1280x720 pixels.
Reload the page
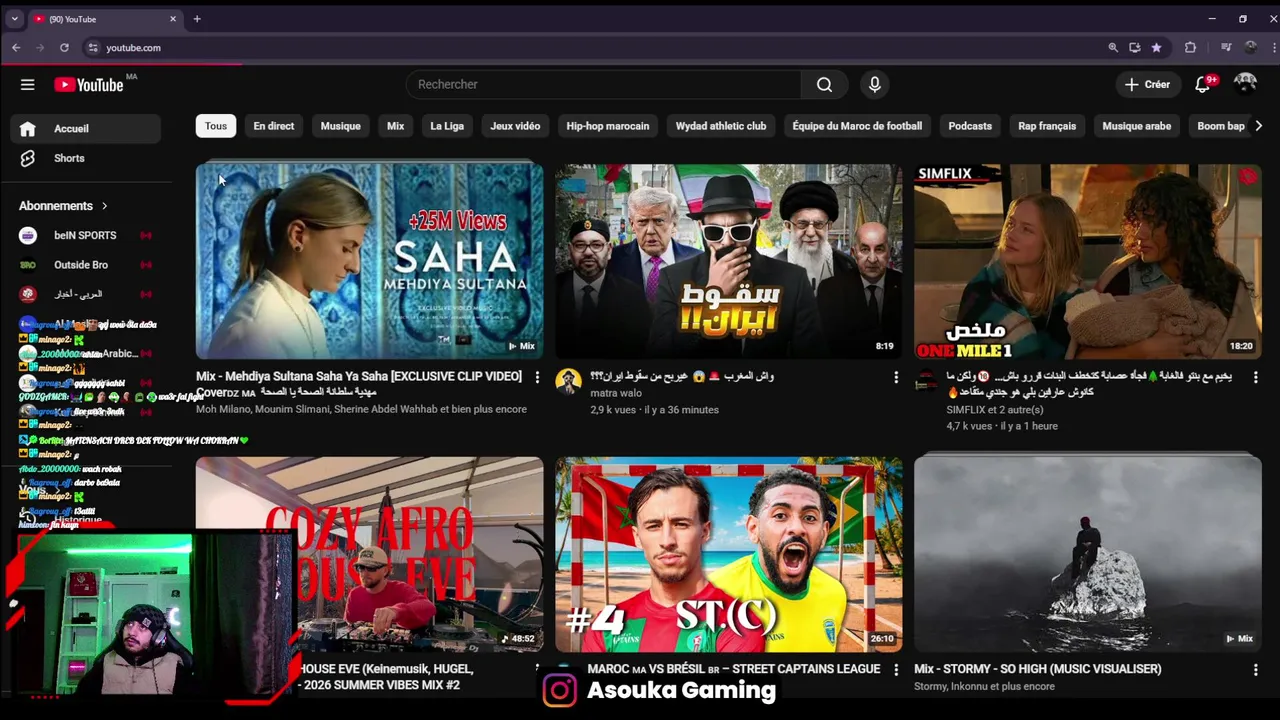[x=64, y=47]
